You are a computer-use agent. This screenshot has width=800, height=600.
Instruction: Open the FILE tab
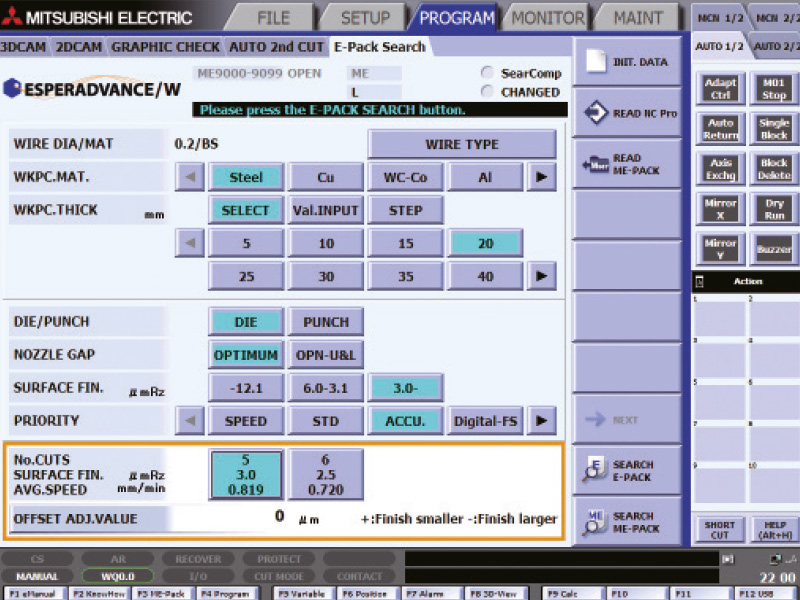pos(273,18)
